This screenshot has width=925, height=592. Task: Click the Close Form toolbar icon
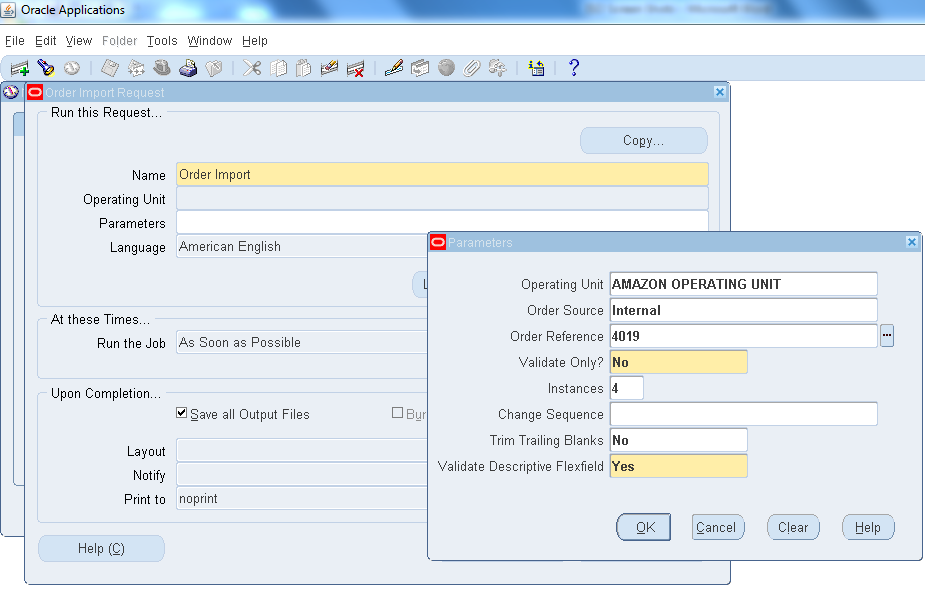coord(214,68)
